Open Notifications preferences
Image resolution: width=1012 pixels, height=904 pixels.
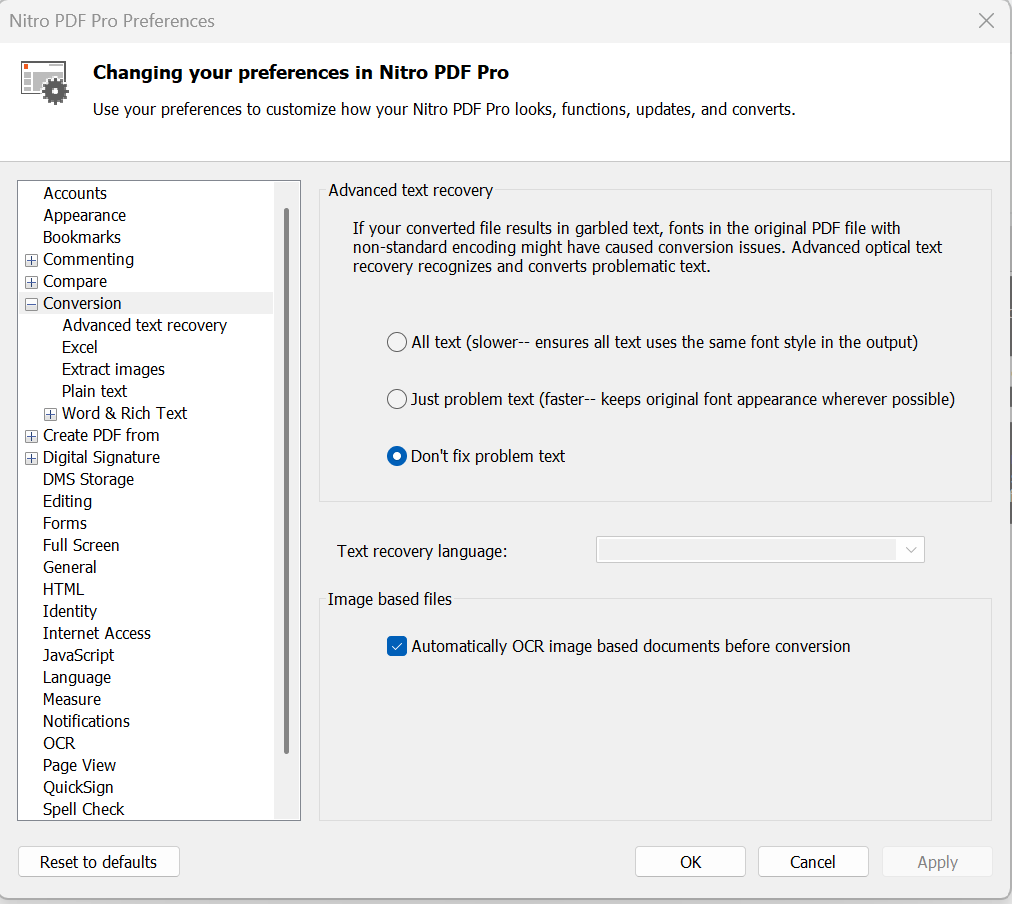click(x=86, y=721)
